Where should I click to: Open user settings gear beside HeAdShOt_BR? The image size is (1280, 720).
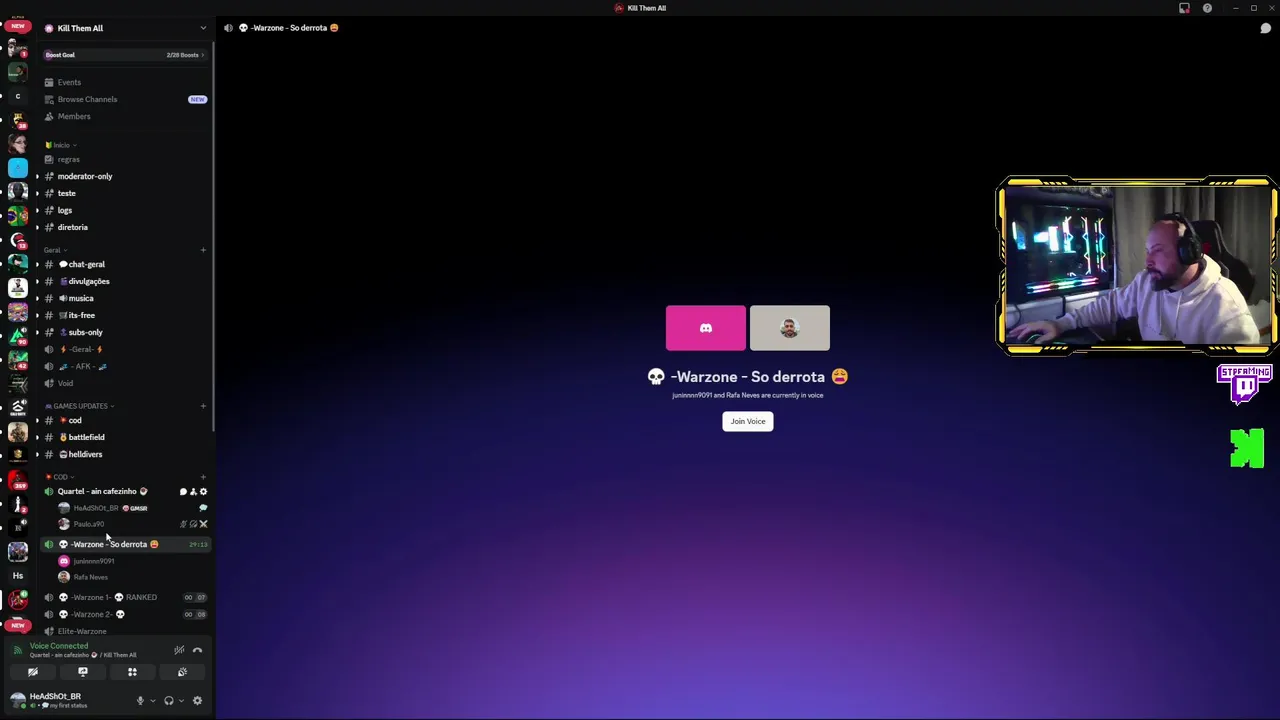coord(197,701)
